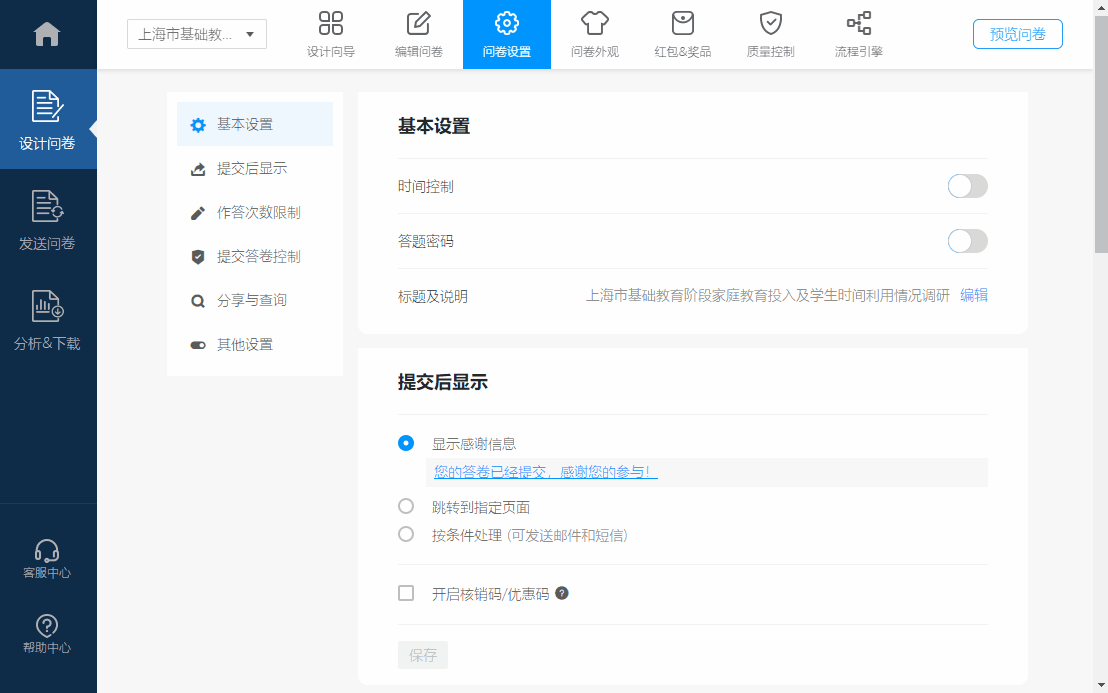This screenshot has height=693, width=1108.
Task: Enable the 时间控制 toggle switch
Action: point(967,186)
